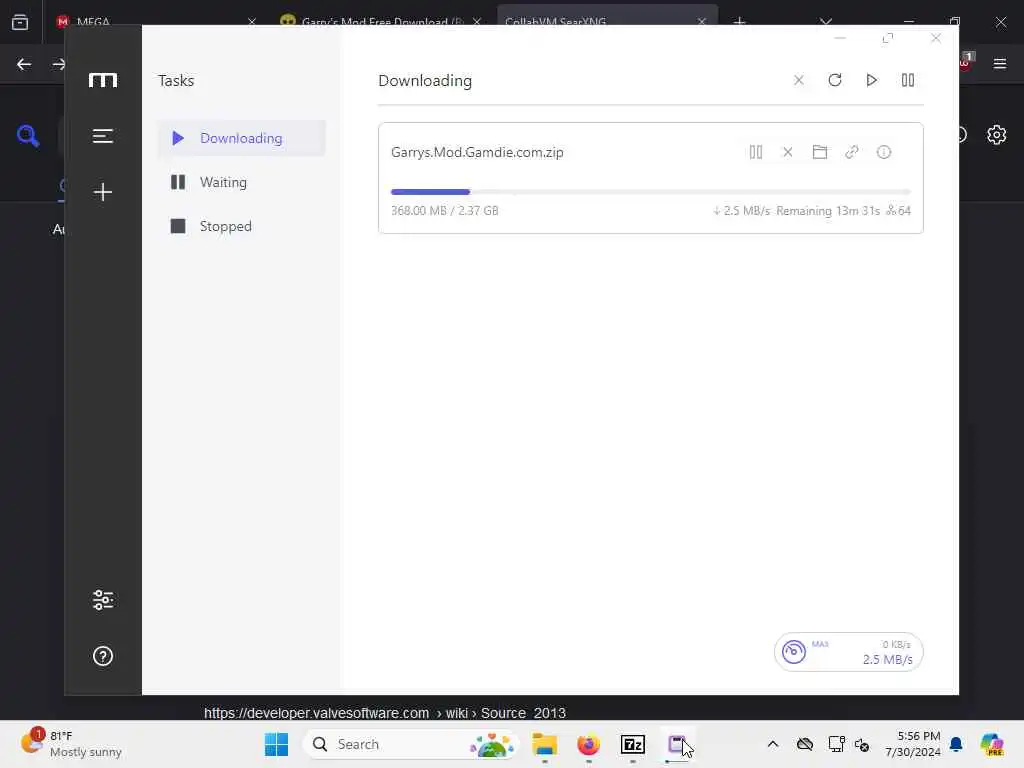Pause the Garrys.Mod.Gamdie.com.zip download
This screenshot has width=1024, height=768.
point(756,152)
